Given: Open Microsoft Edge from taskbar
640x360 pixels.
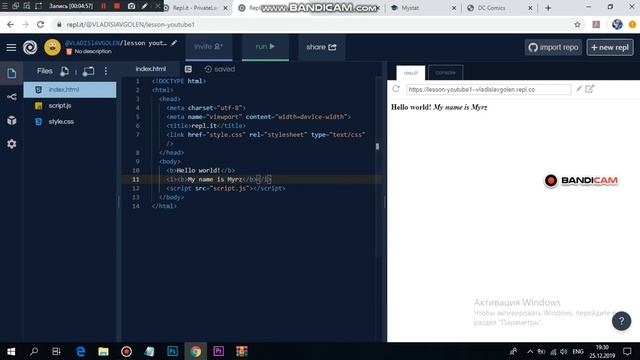Looking at the screenshot, I should click(x=80, y=351).
